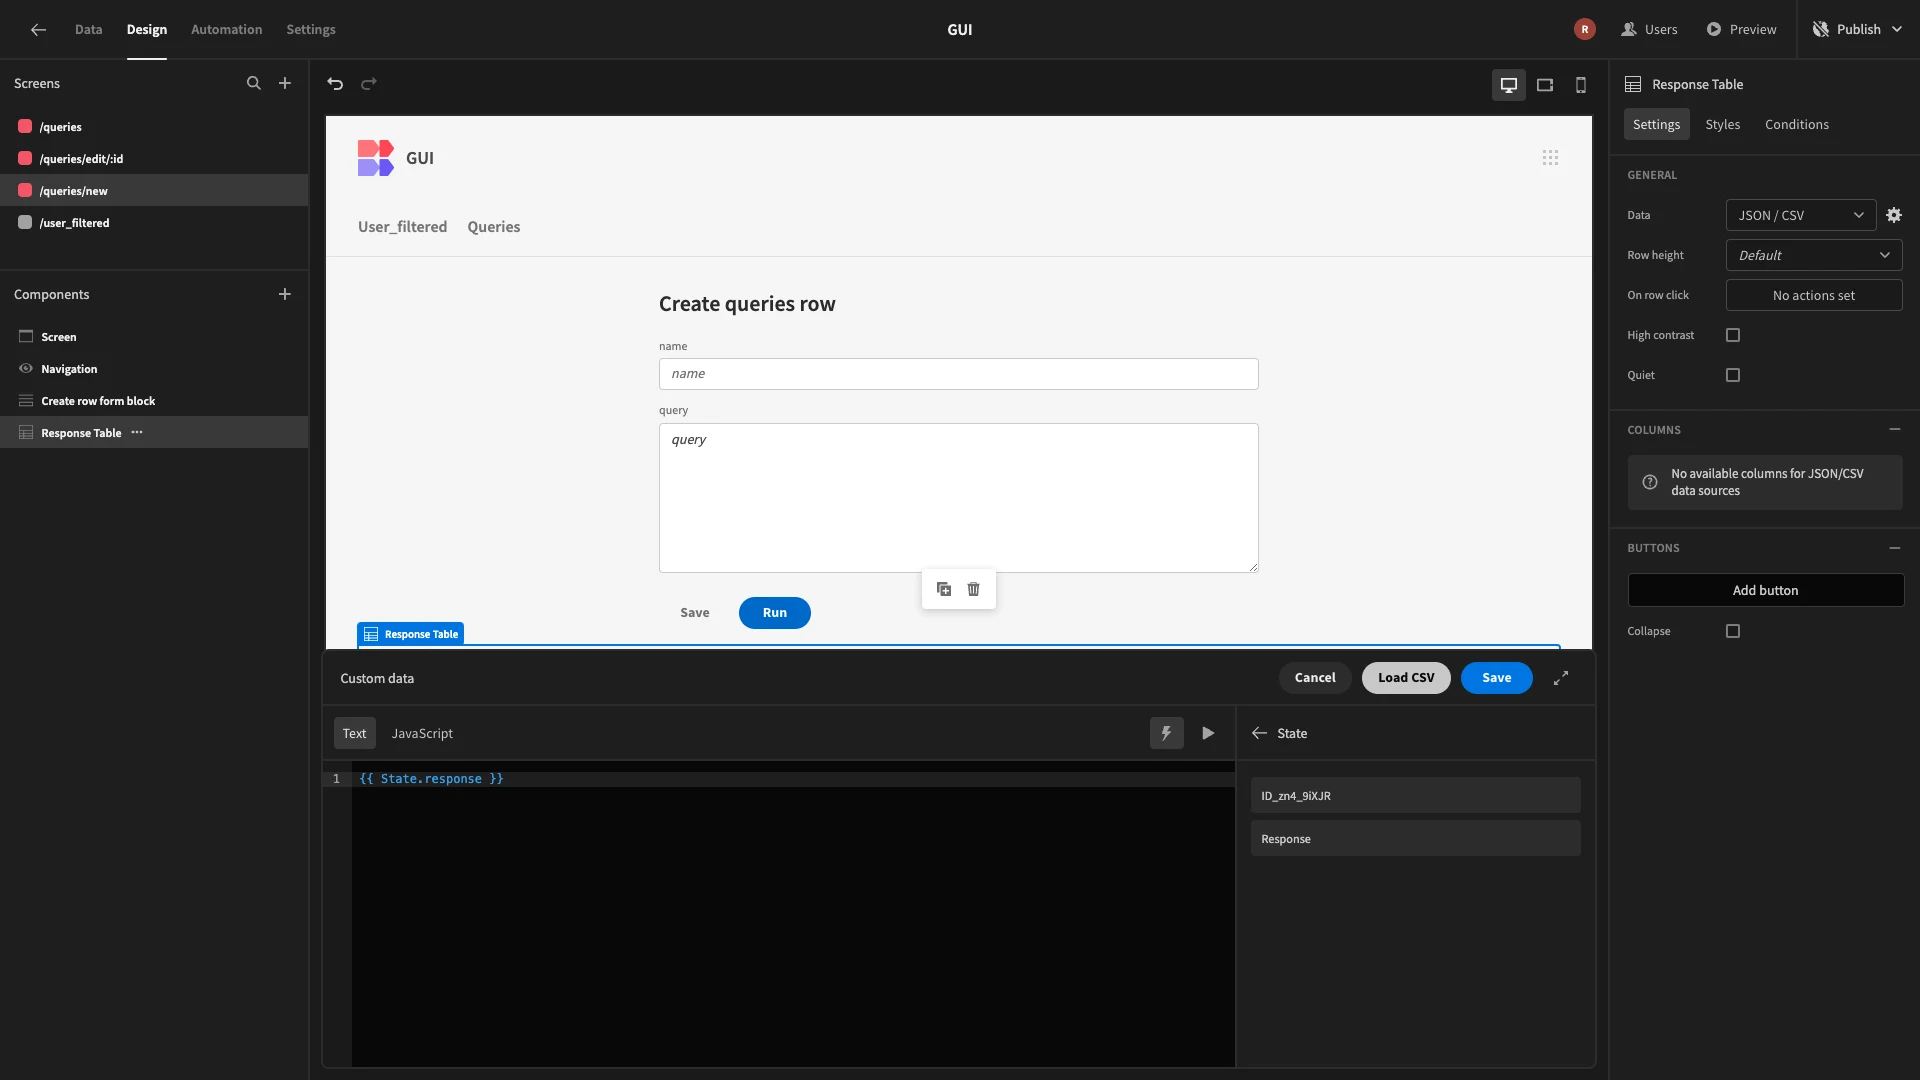1920x1080 pixels.
Task: Open the Publish dropdown
Action: 1857,29
